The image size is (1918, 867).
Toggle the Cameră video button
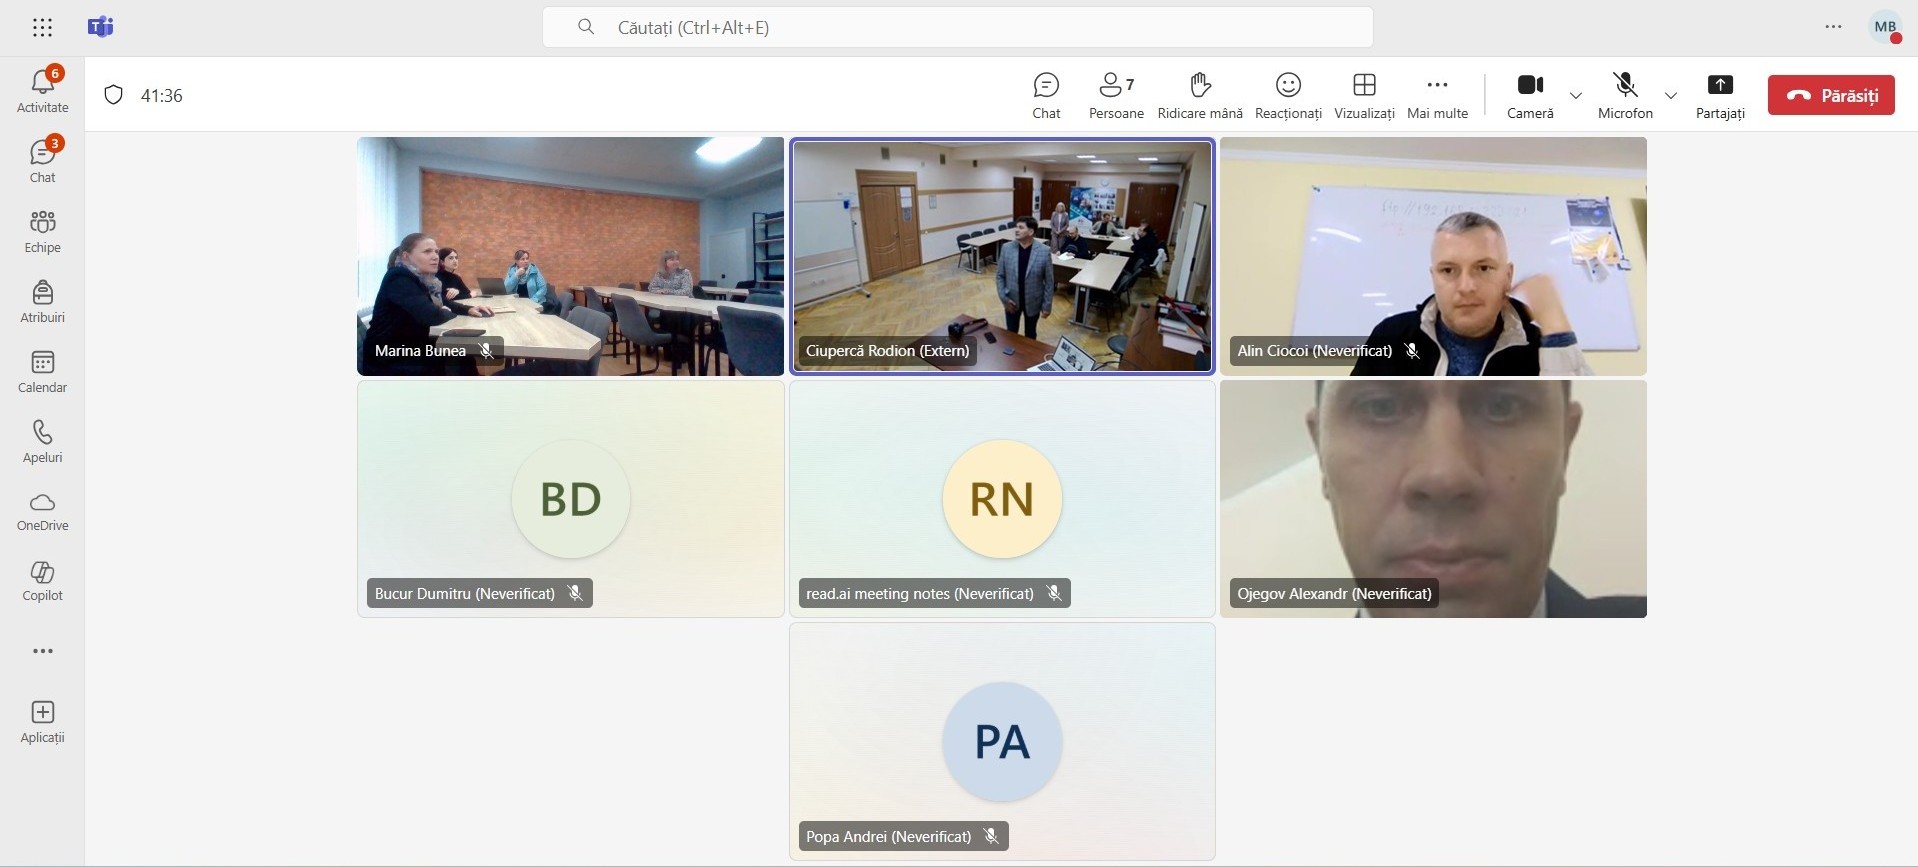(1530, 95)
